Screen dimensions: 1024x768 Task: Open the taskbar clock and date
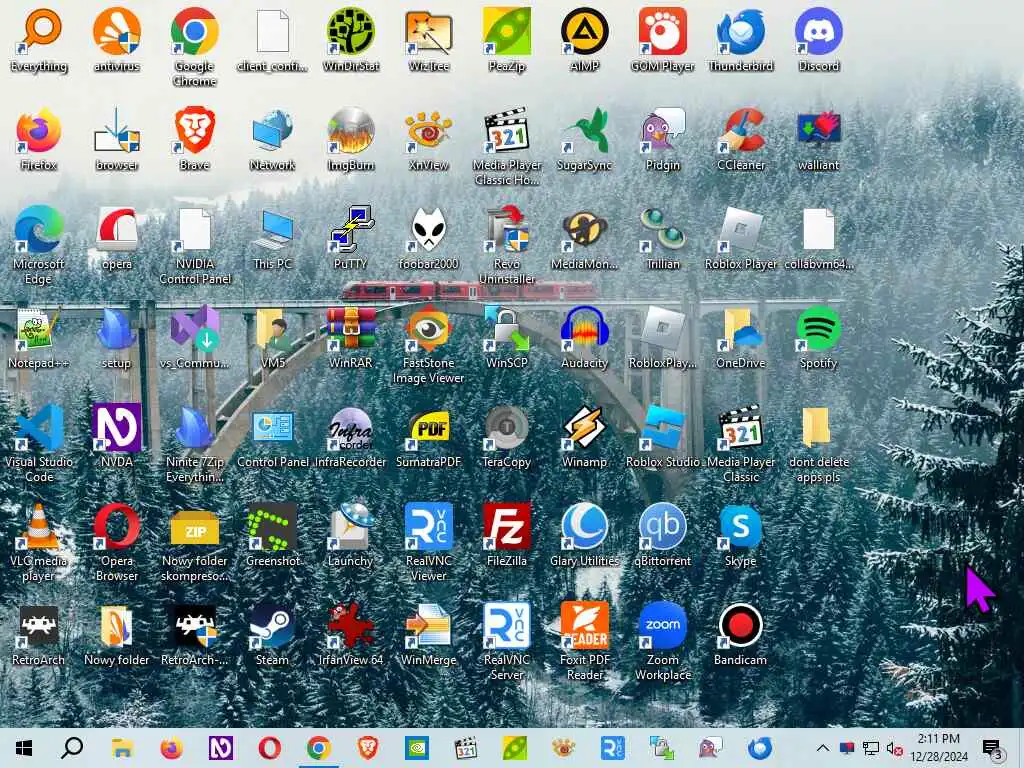click(x=939, y=748)
